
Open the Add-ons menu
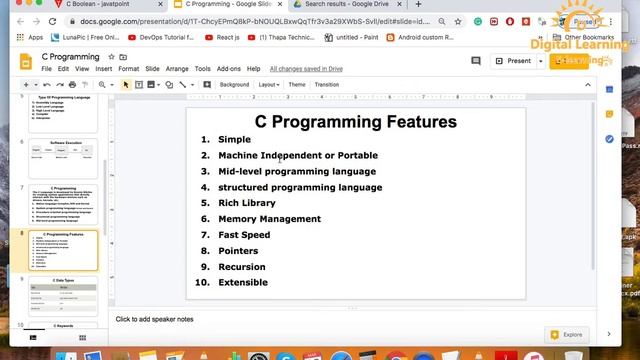click(x=229, y=69)
